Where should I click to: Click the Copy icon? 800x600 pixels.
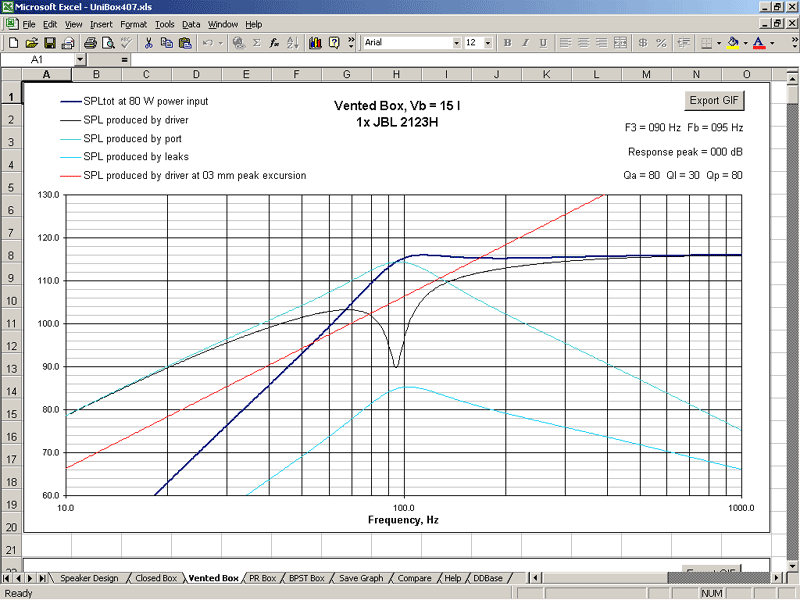coord(167,43)
